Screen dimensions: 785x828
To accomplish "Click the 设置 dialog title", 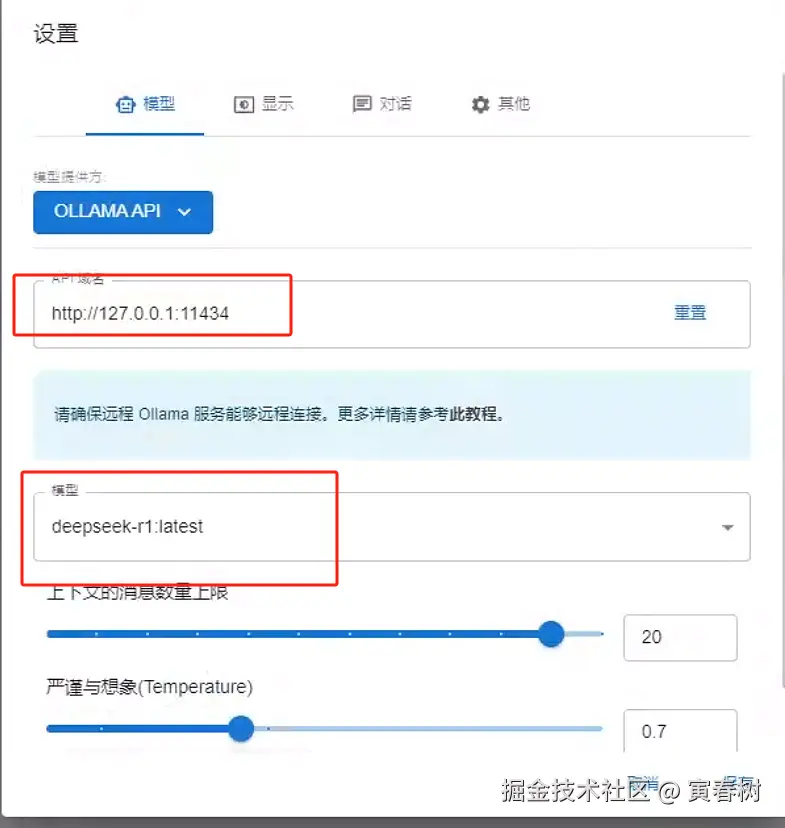I will tap(56, 34).
